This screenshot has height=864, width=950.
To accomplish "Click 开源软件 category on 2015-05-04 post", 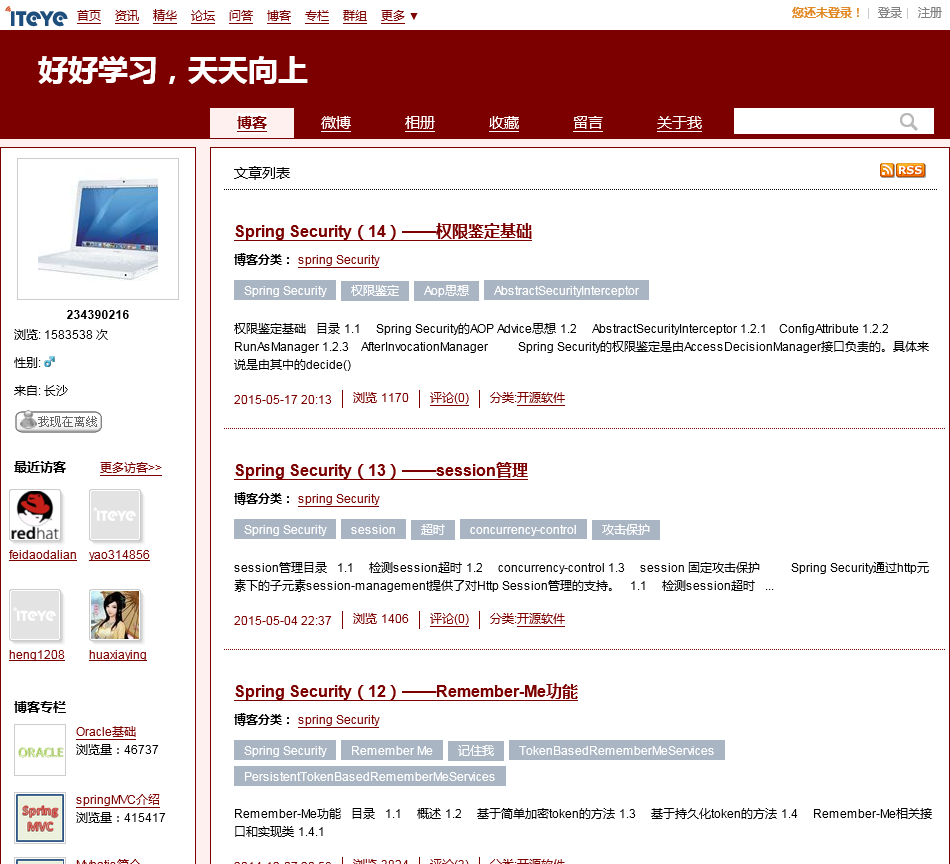I will click(x=540, y=619).
